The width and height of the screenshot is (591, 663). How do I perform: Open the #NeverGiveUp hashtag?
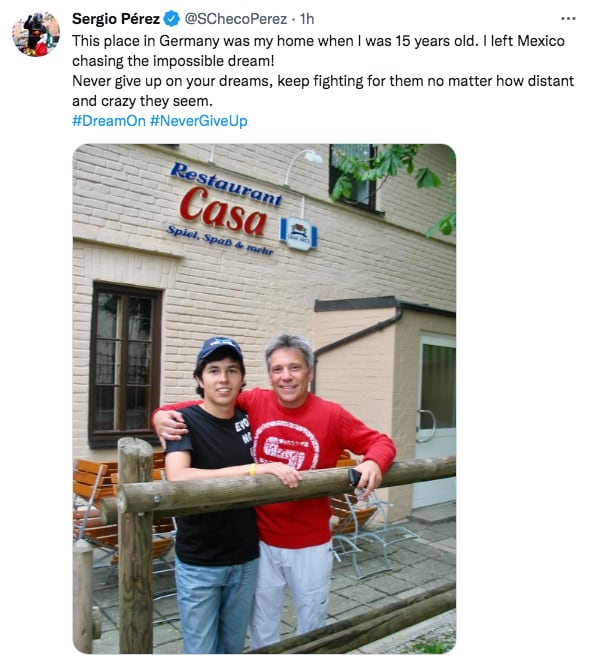point(198,121)
